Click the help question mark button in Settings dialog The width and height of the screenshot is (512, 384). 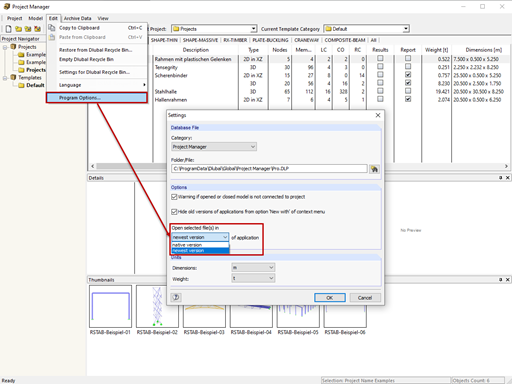tap(176, 297)
